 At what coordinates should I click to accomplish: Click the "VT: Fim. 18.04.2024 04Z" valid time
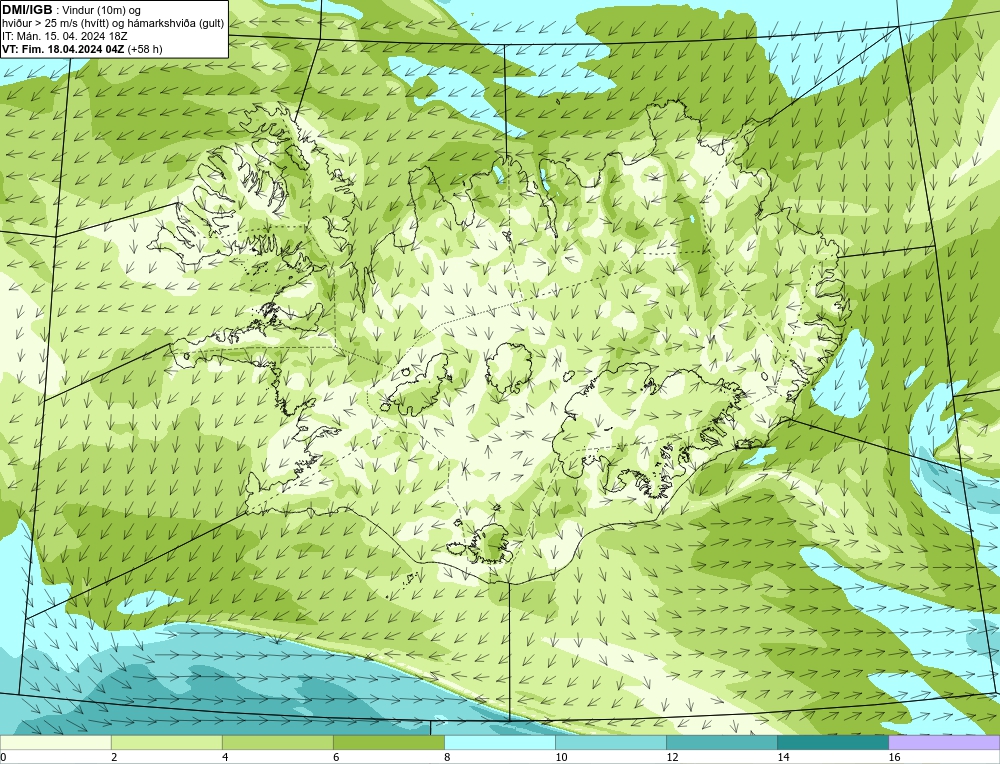(63, 49)
